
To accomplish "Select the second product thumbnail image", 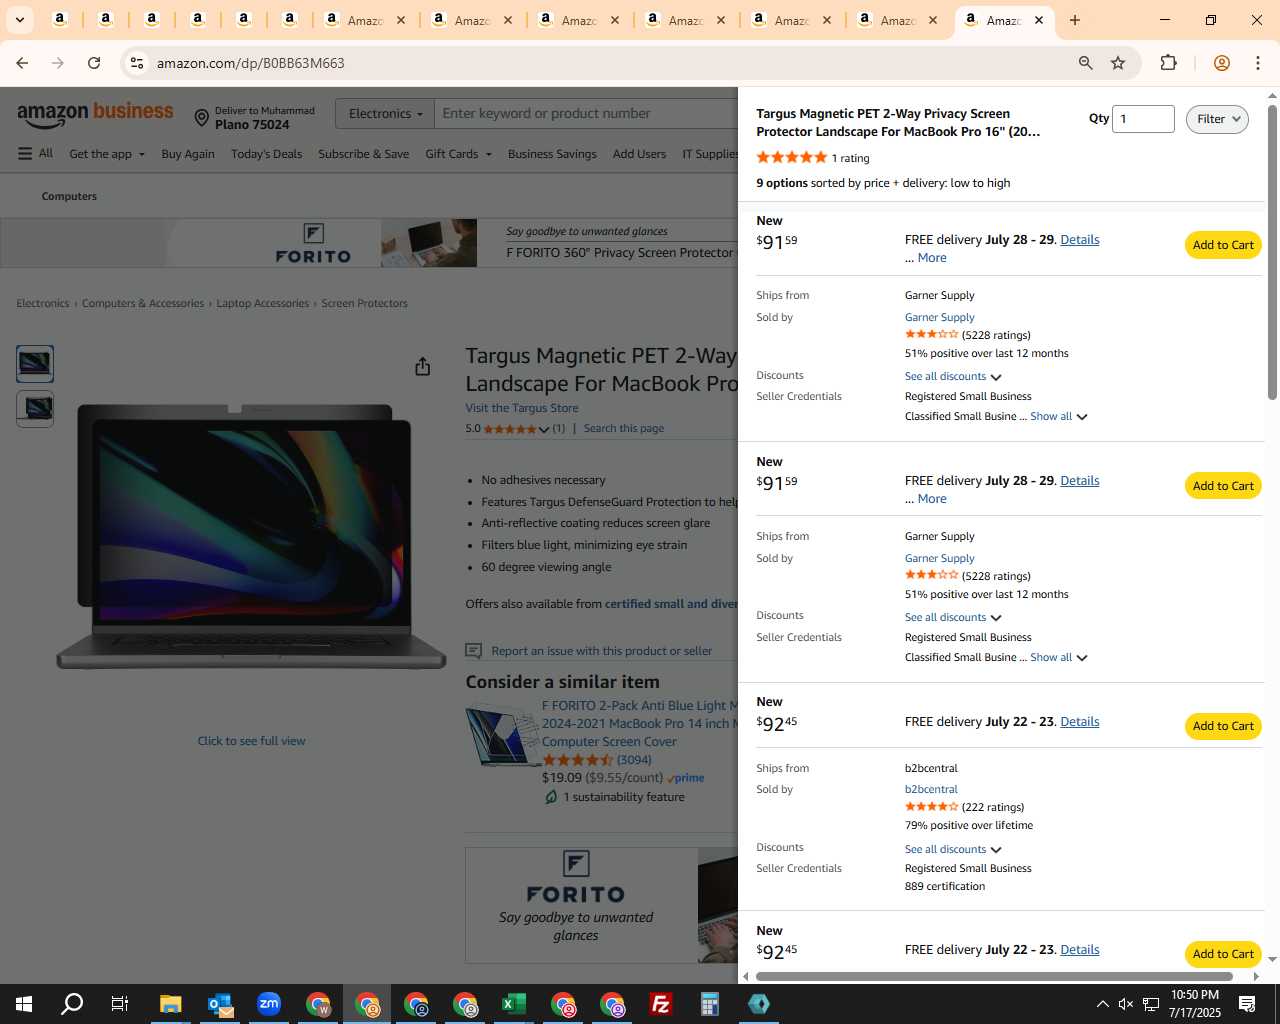I will pos(35,409).
